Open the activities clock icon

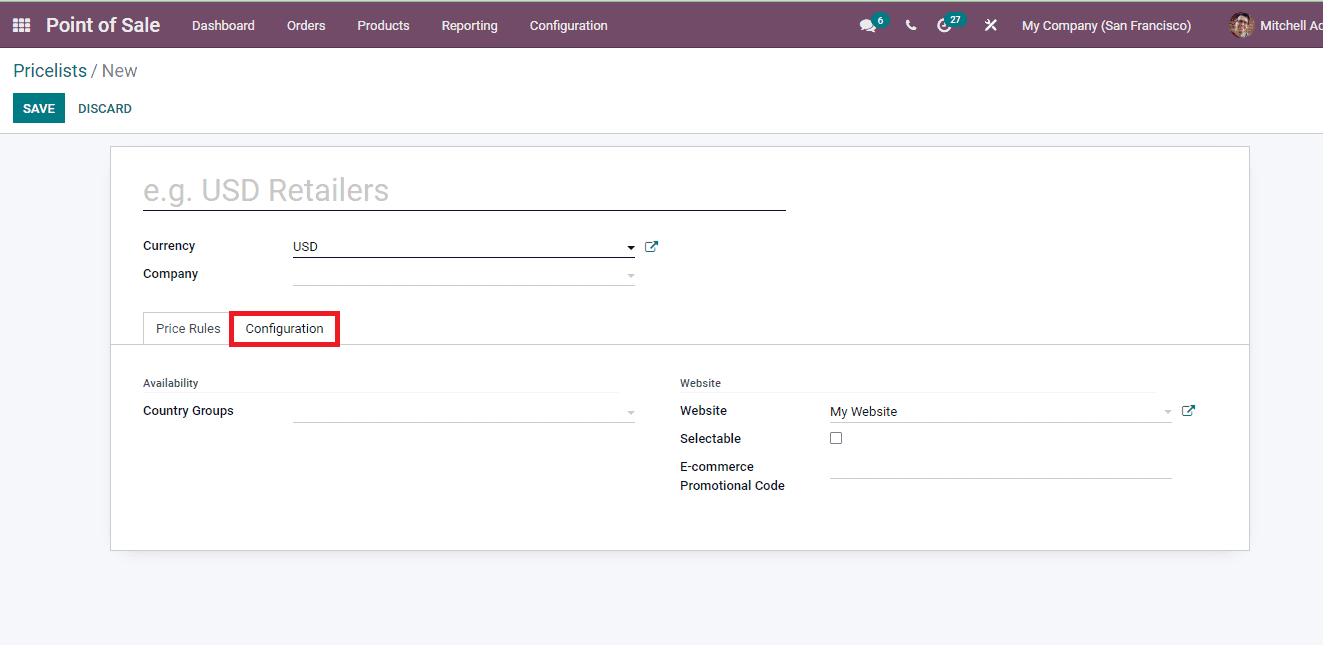coord(944,26)
